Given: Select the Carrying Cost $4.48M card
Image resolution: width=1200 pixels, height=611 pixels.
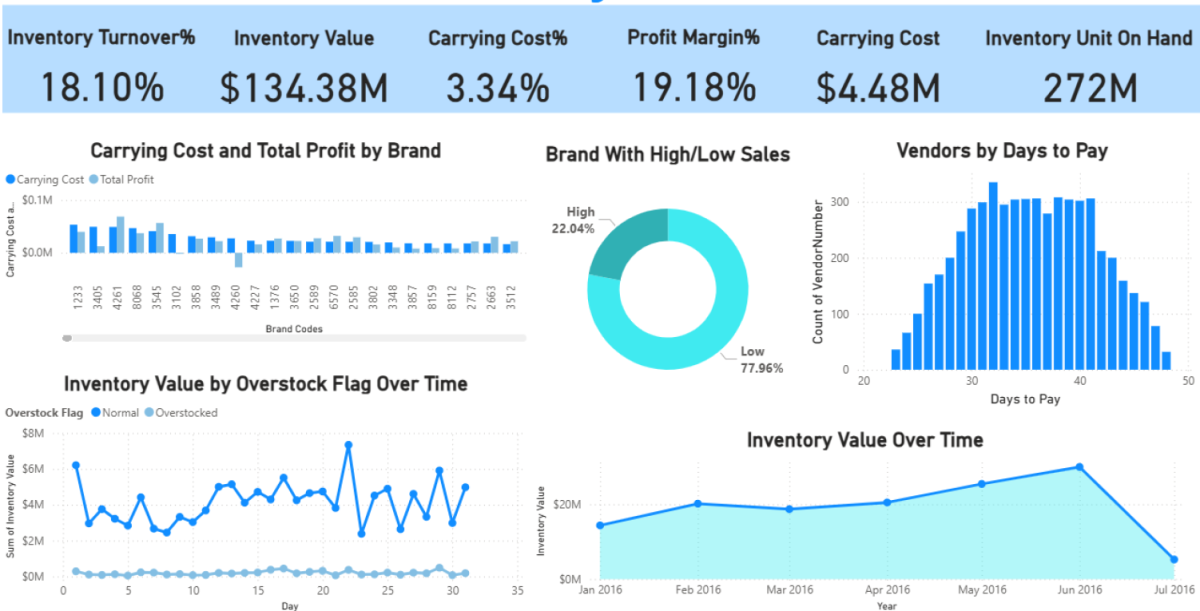Looking at the screenshot, I should [x=878, y=88].
